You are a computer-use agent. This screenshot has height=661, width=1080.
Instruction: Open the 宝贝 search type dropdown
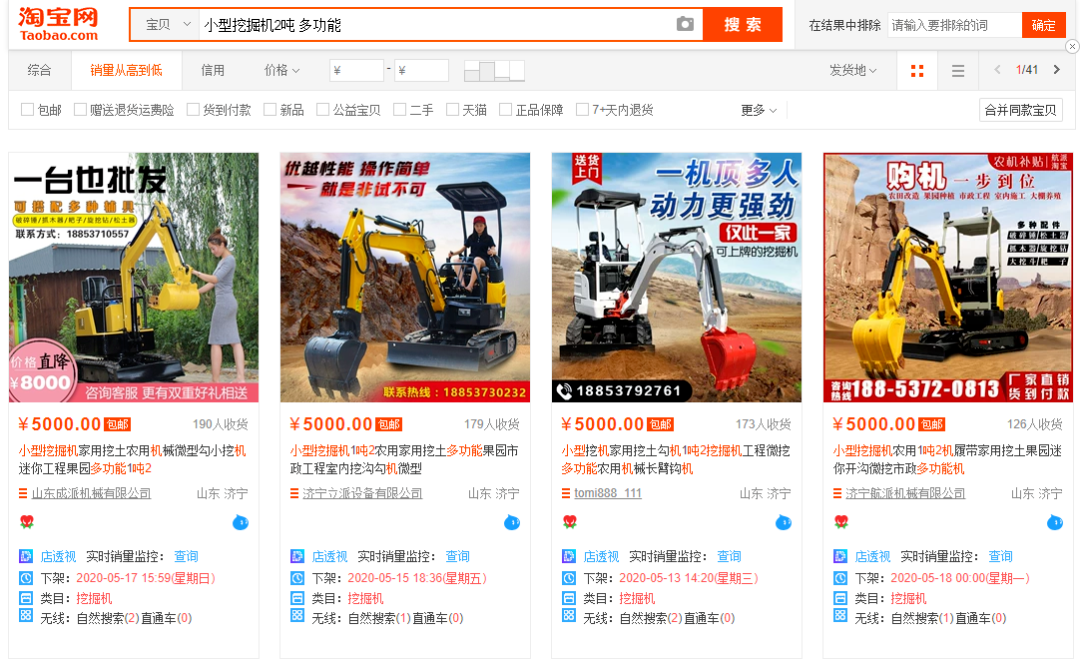(167, 25)
